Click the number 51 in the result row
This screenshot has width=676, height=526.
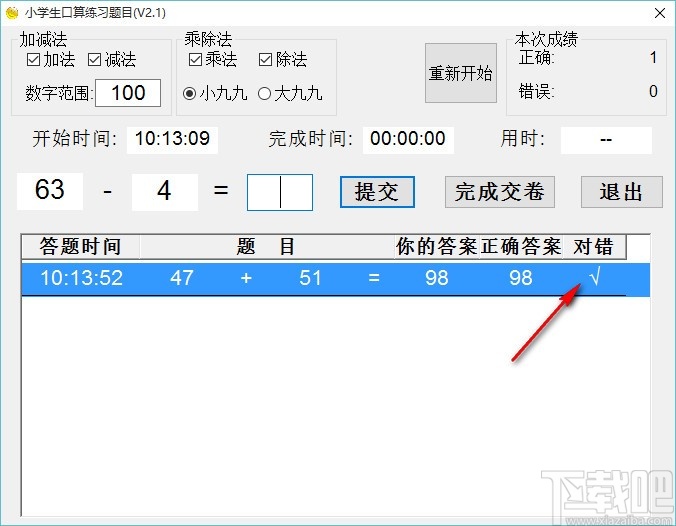tap(310, 278)
